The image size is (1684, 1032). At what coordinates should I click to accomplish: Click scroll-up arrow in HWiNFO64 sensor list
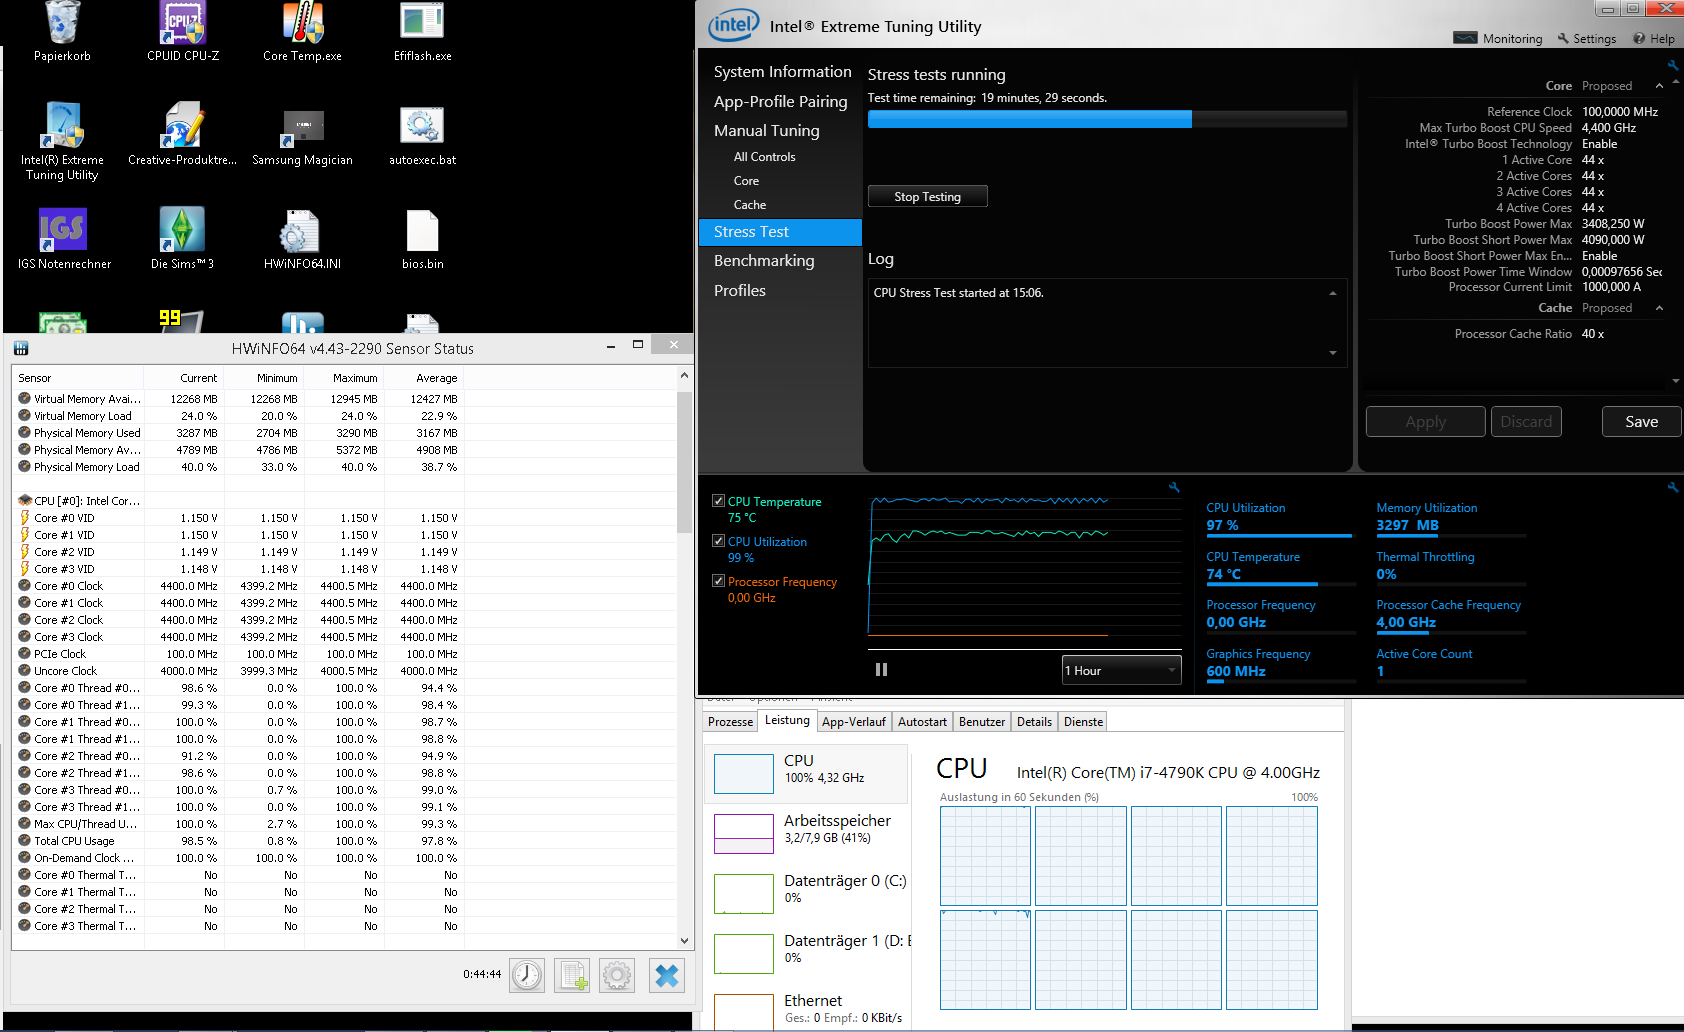coord(685,376)
